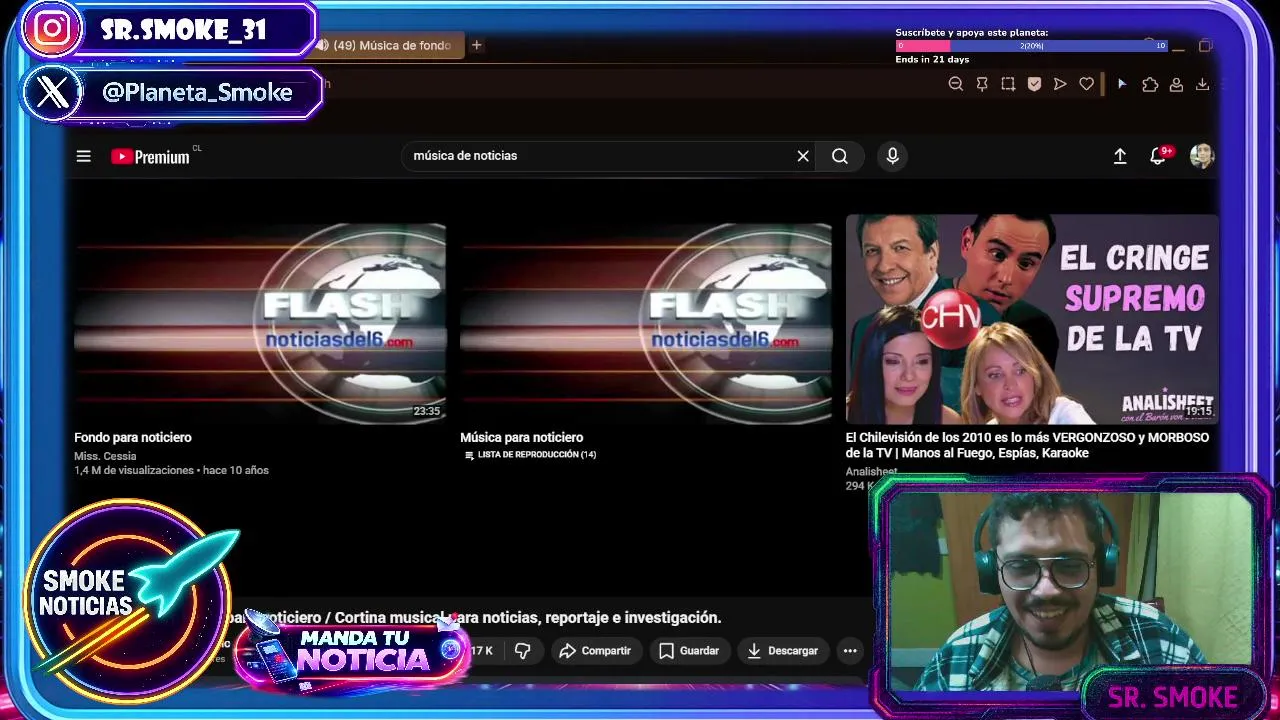This screenshot has height=720, width=1280.
Task: Clear the search box with the X
Action: [x=803, y=156]
